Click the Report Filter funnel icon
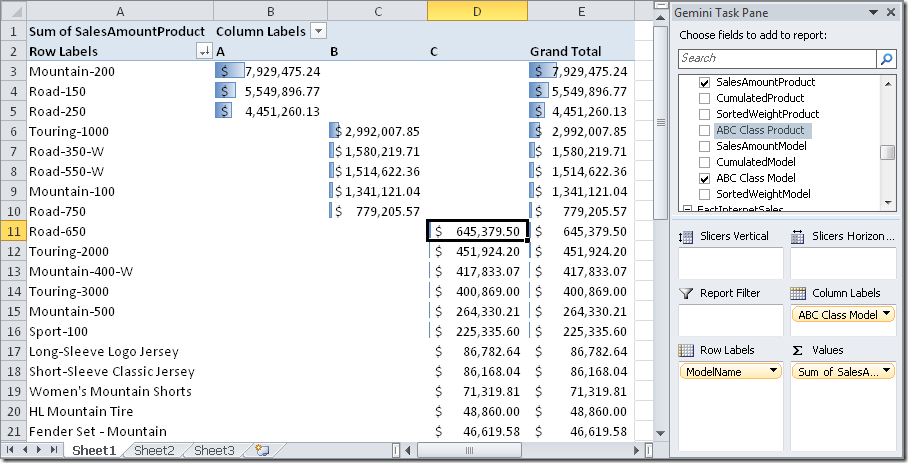This screenshot has width=908, height=463. click(686, 293)
